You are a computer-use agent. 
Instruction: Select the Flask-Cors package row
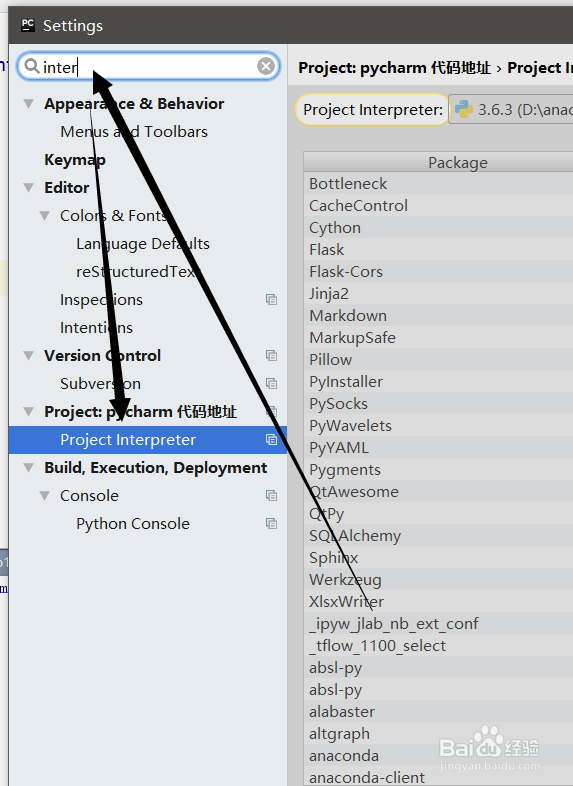click(x=438, y=272)
